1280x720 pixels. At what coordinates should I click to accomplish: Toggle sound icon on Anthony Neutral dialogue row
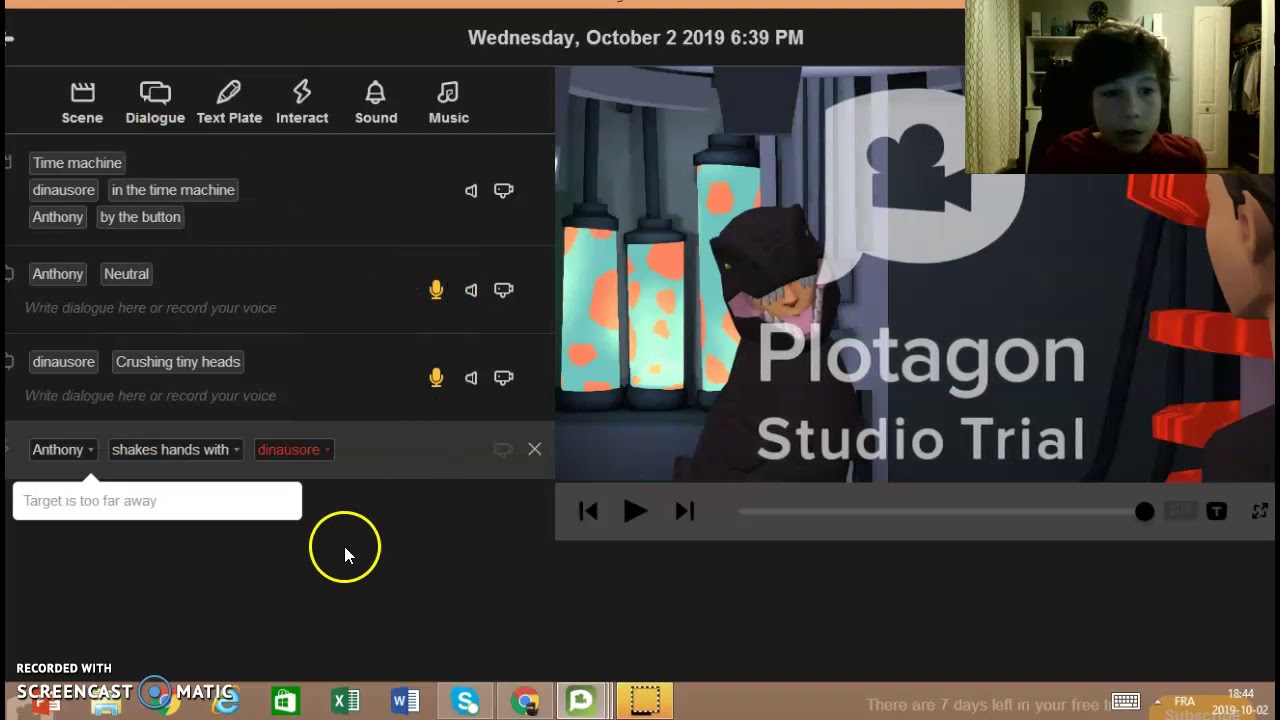pyautogui.click(x=471, y=290)
